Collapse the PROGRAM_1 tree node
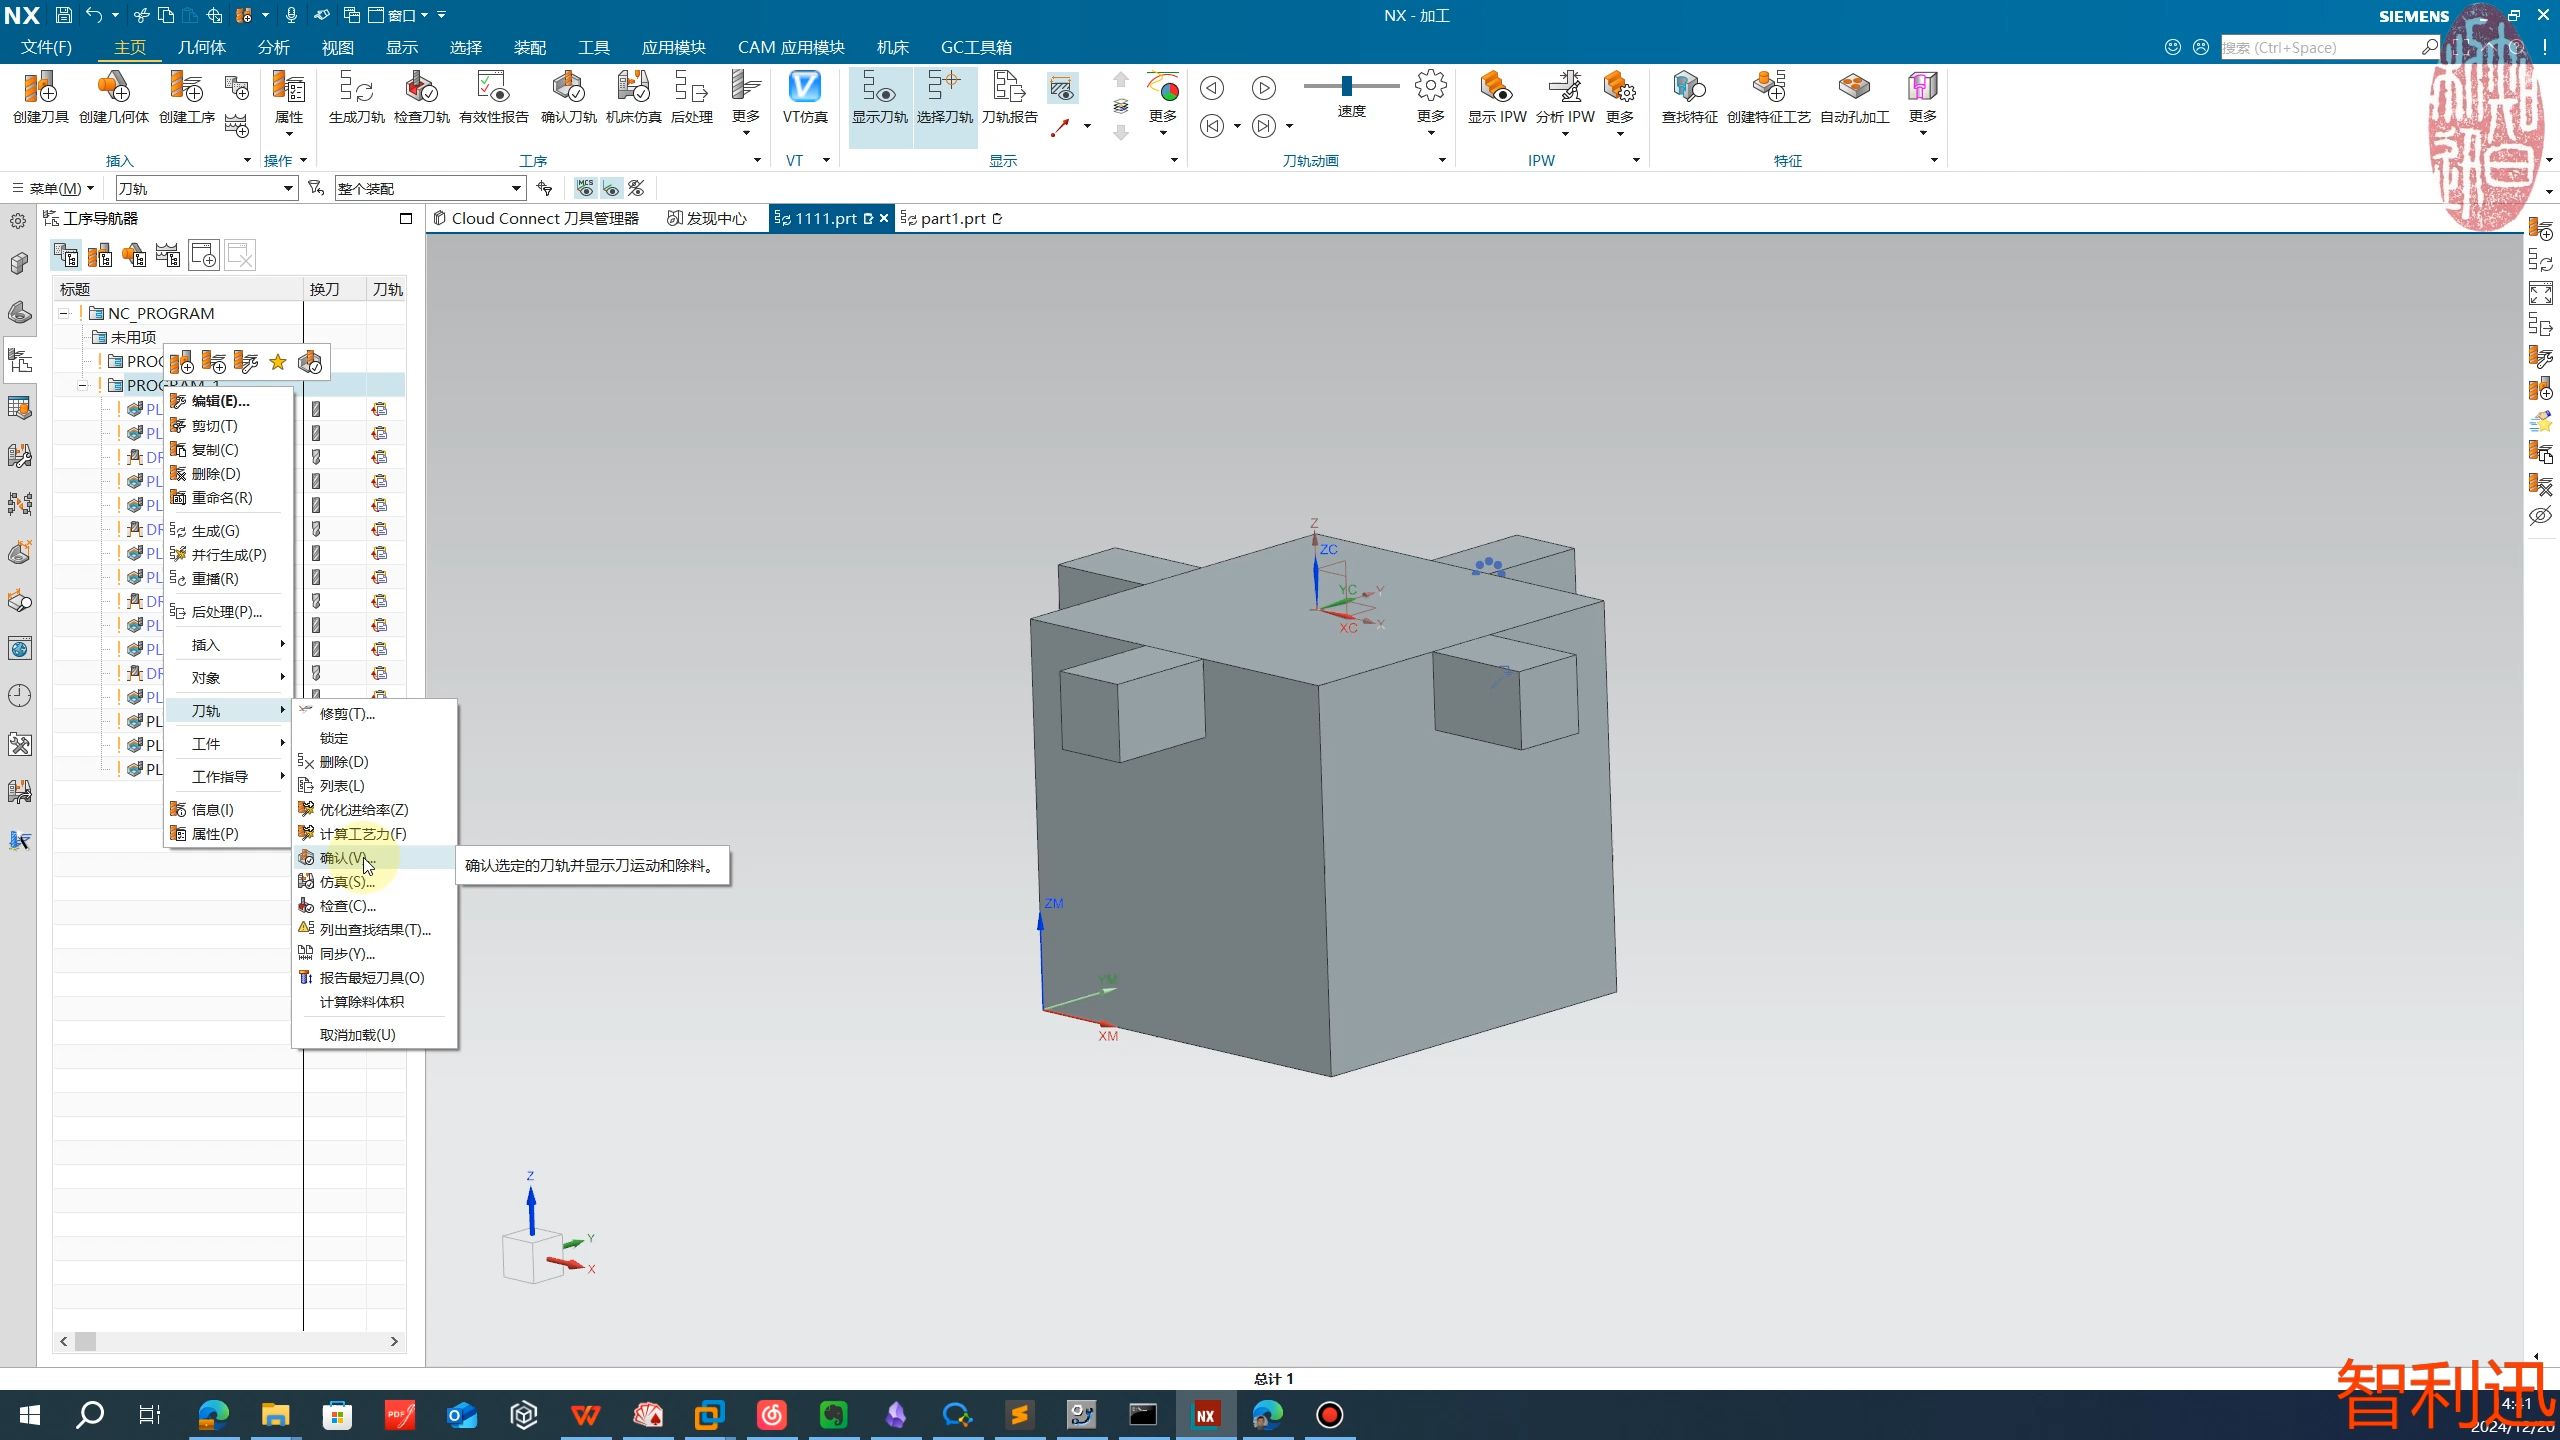The height and width of the screenshot is (1440, 2560). coord(83,385)
